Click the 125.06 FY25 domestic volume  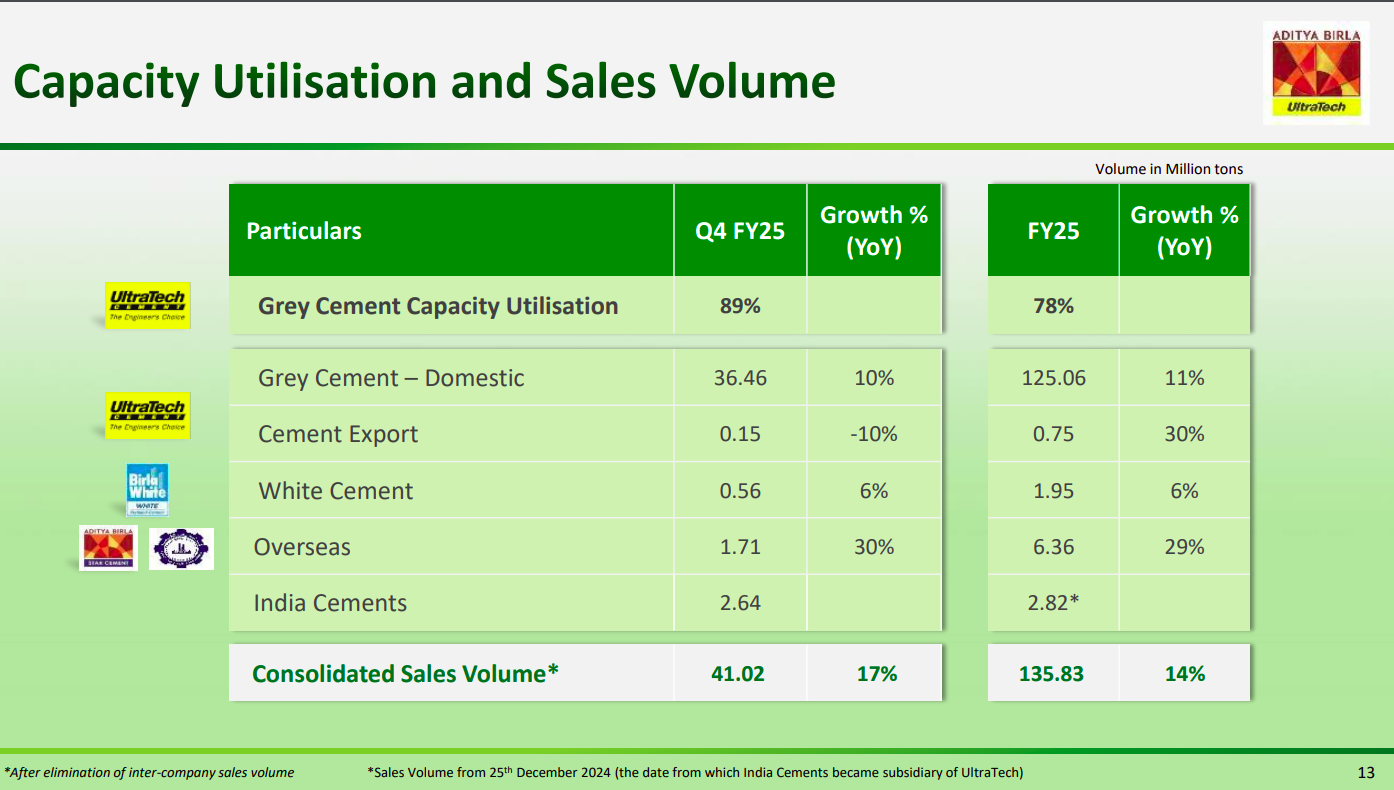pos(1053,378)
